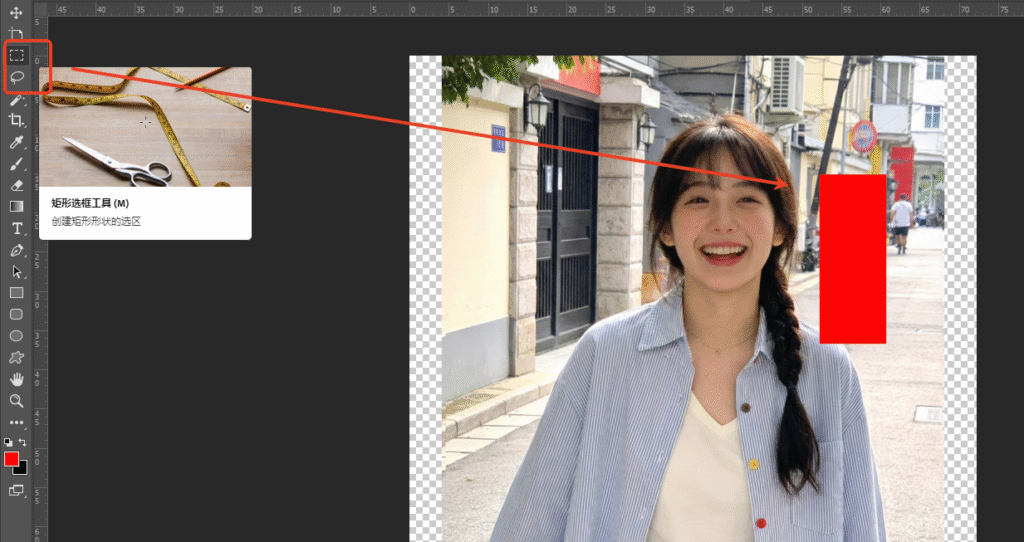The height and width of the screenshot is (542, 1024).
Task: Select the Path Selection arrow tool
Action: [16, 271]
